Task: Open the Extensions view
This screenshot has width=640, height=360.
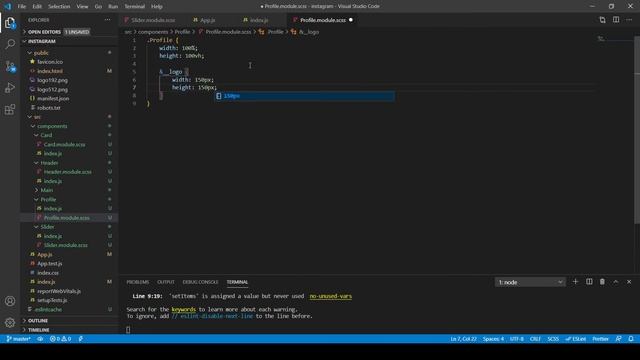Action: pos(10,109)
